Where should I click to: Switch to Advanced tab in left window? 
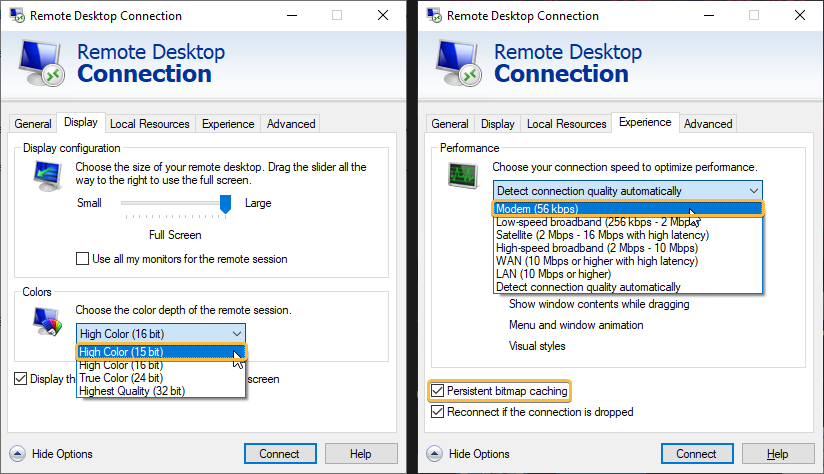pos(291,123)
